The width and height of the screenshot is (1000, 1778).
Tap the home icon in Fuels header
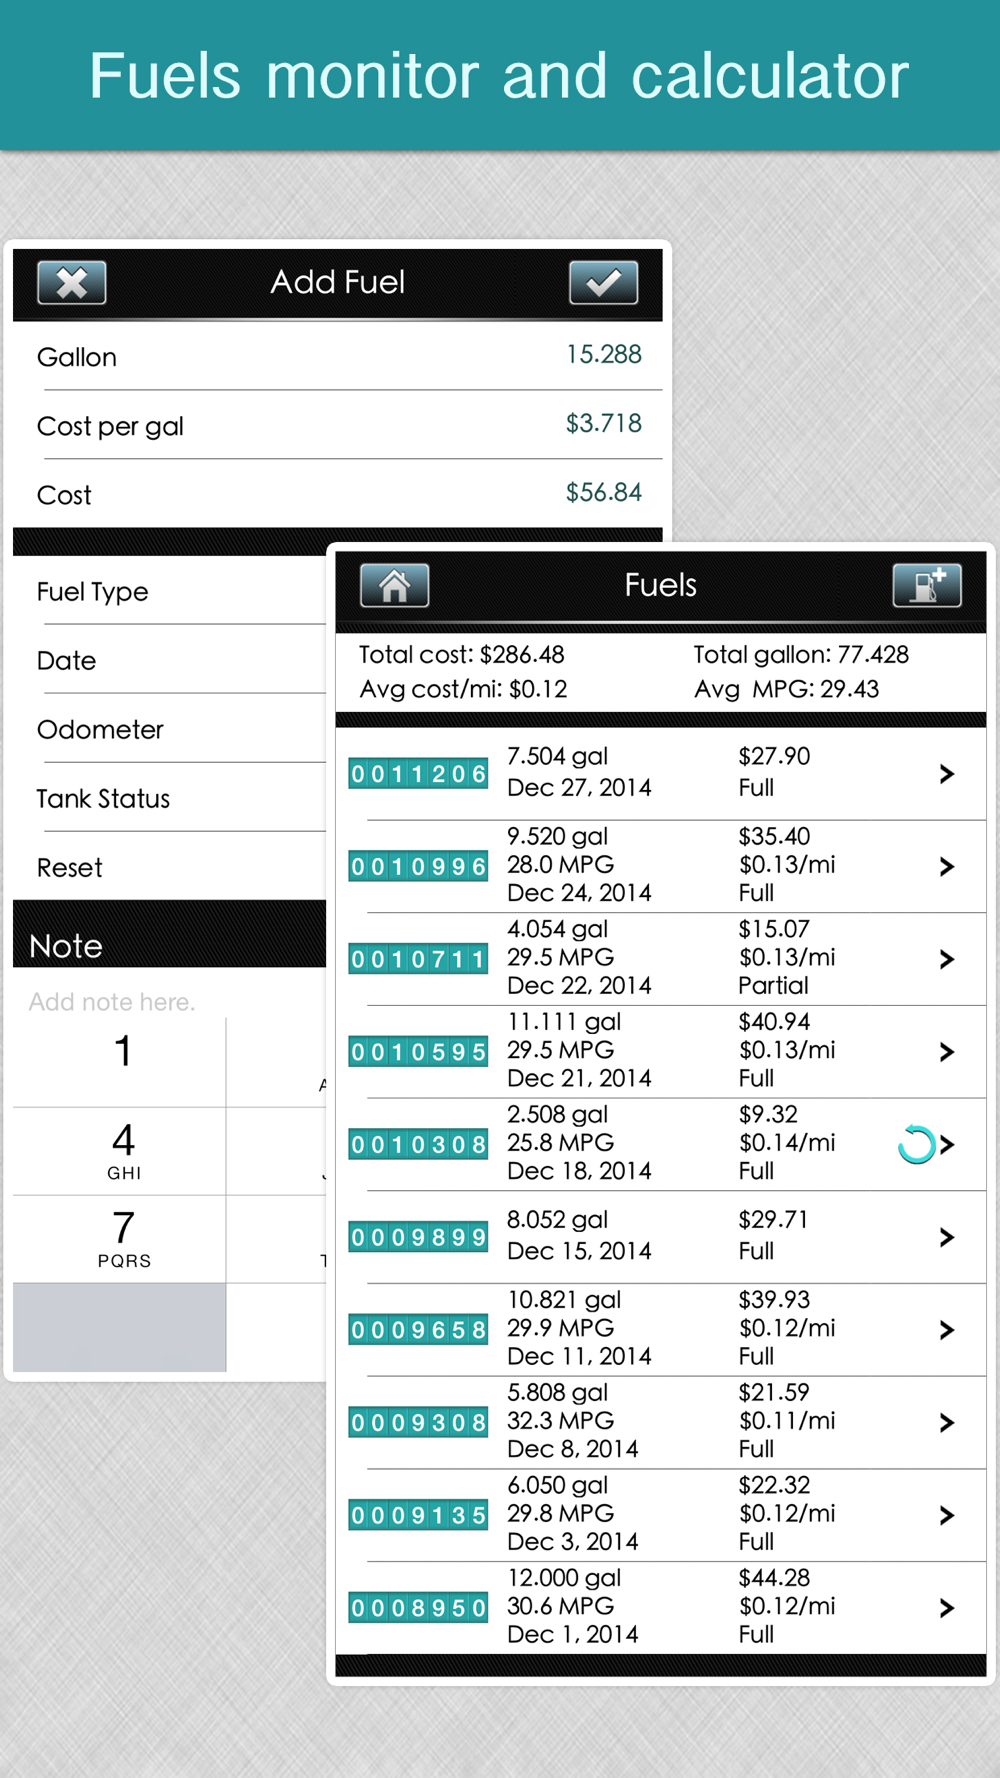[394, 585]
